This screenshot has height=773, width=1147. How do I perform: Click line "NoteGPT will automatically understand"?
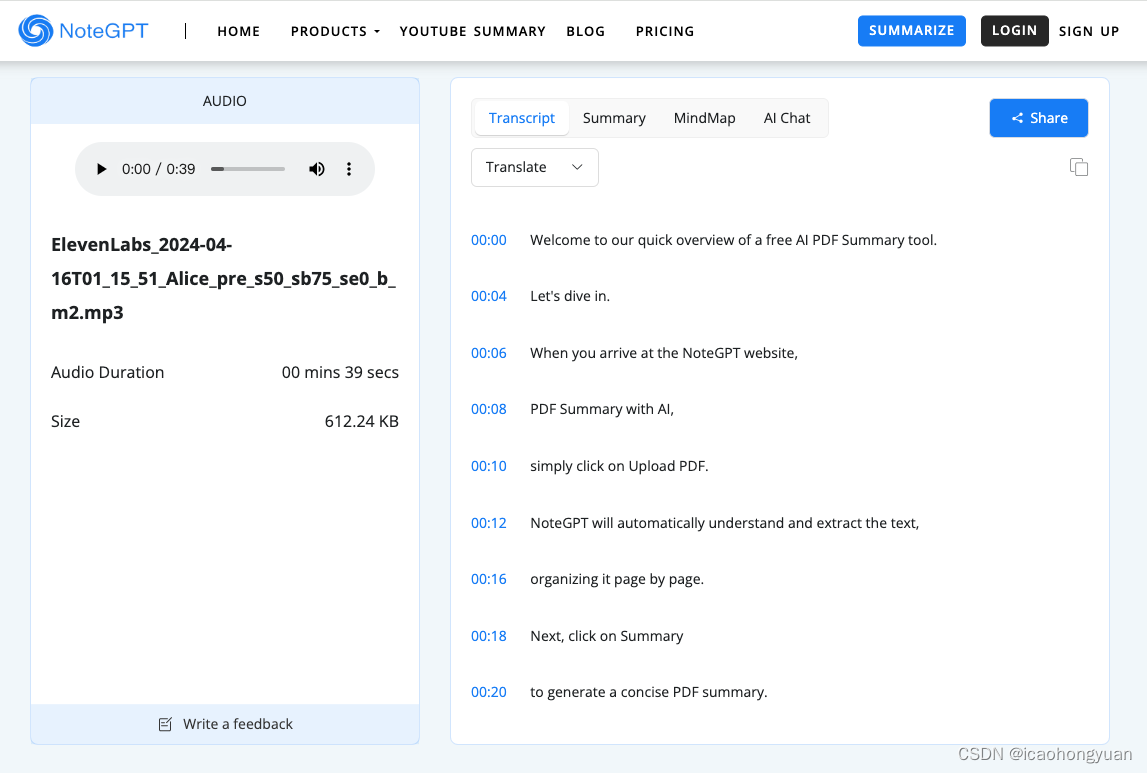click(724, 523)
